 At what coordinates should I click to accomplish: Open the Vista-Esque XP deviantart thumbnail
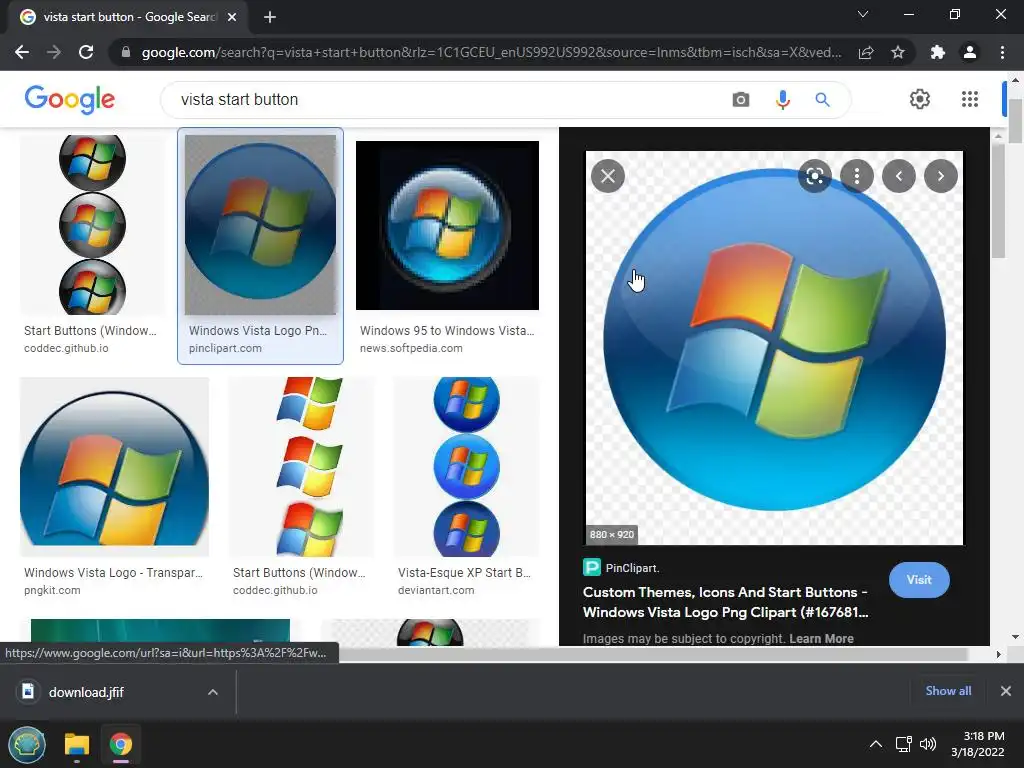(466, 466)
